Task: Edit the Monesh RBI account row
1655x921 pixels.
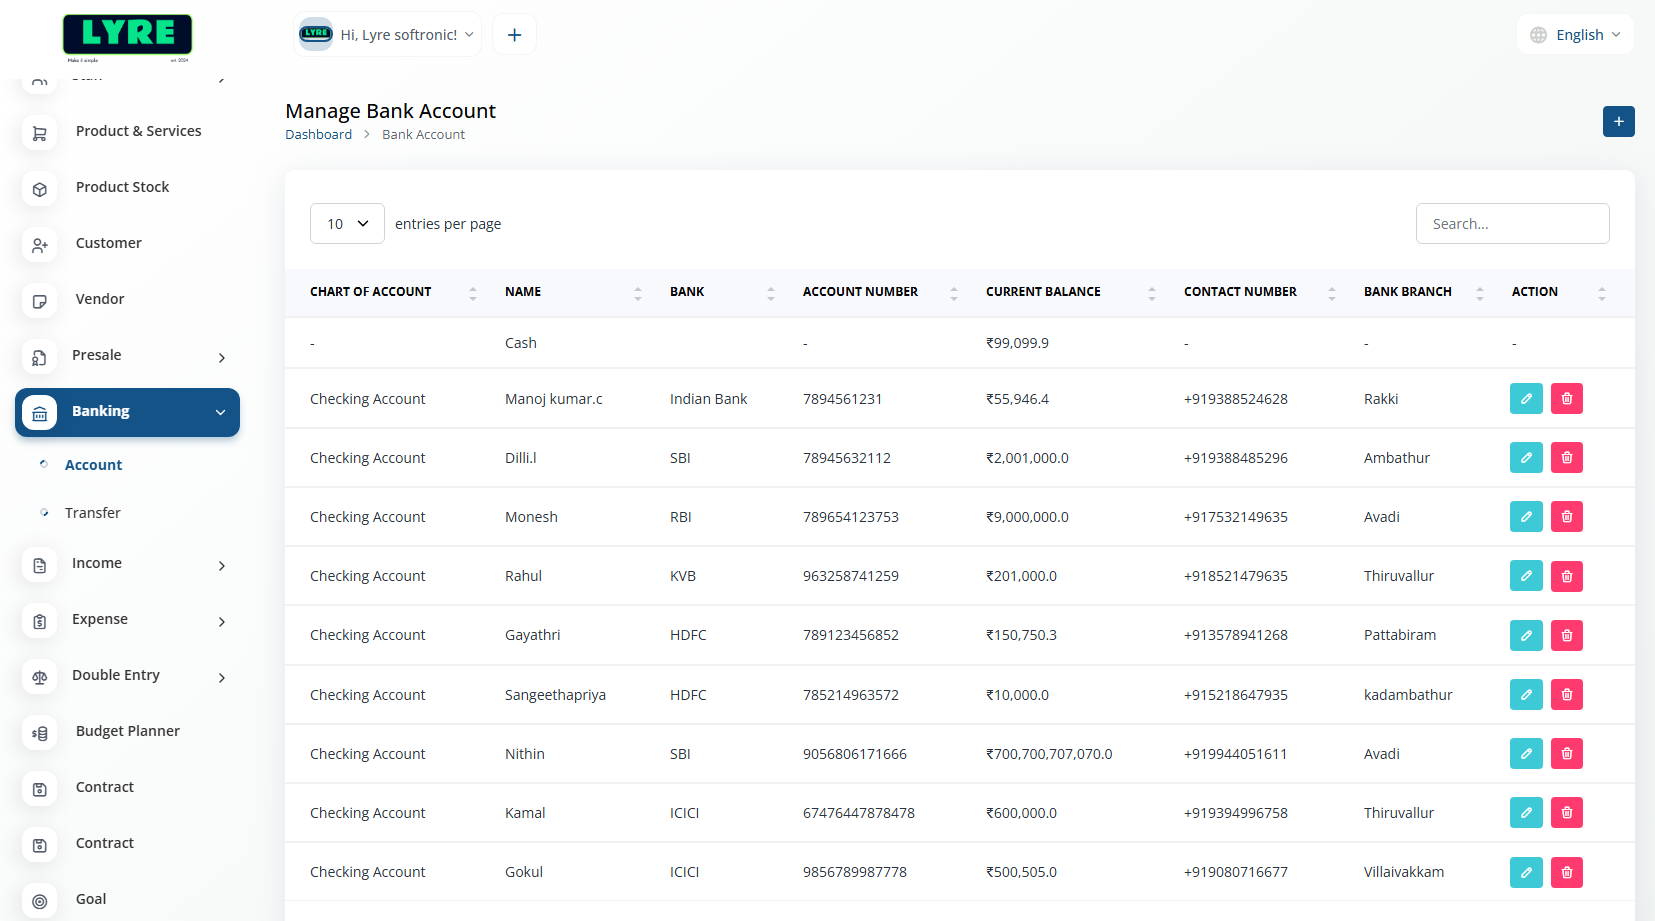Action: (x=1525, y=517)
